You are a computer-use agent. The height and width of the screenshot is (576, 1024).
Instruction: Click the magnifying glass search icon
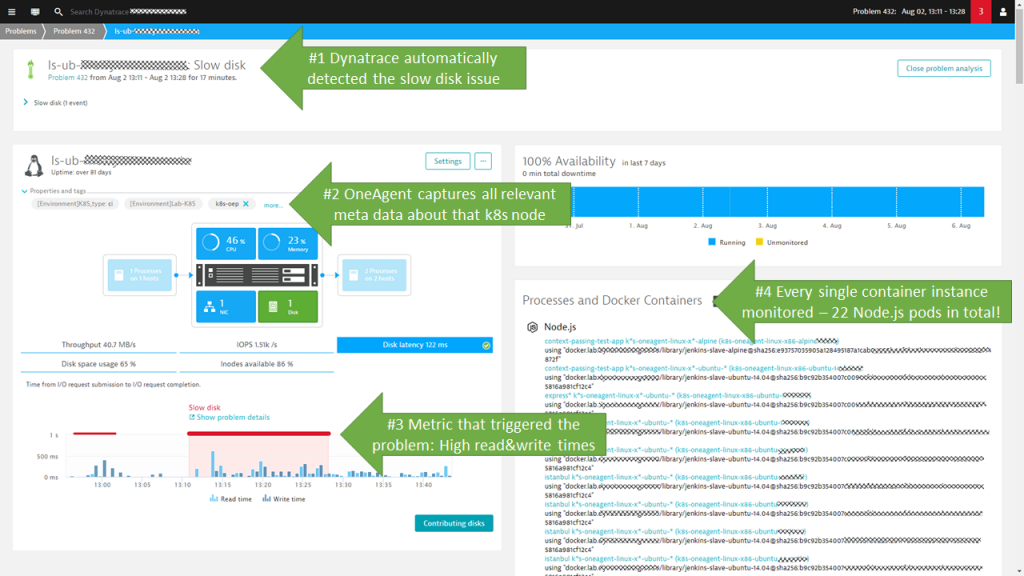[x=58, y=12]
